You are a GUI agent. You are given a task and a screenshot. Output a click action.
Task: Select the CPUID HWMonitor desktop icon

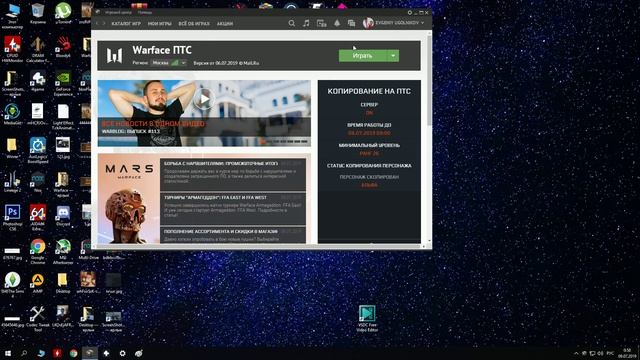[12, 49]
